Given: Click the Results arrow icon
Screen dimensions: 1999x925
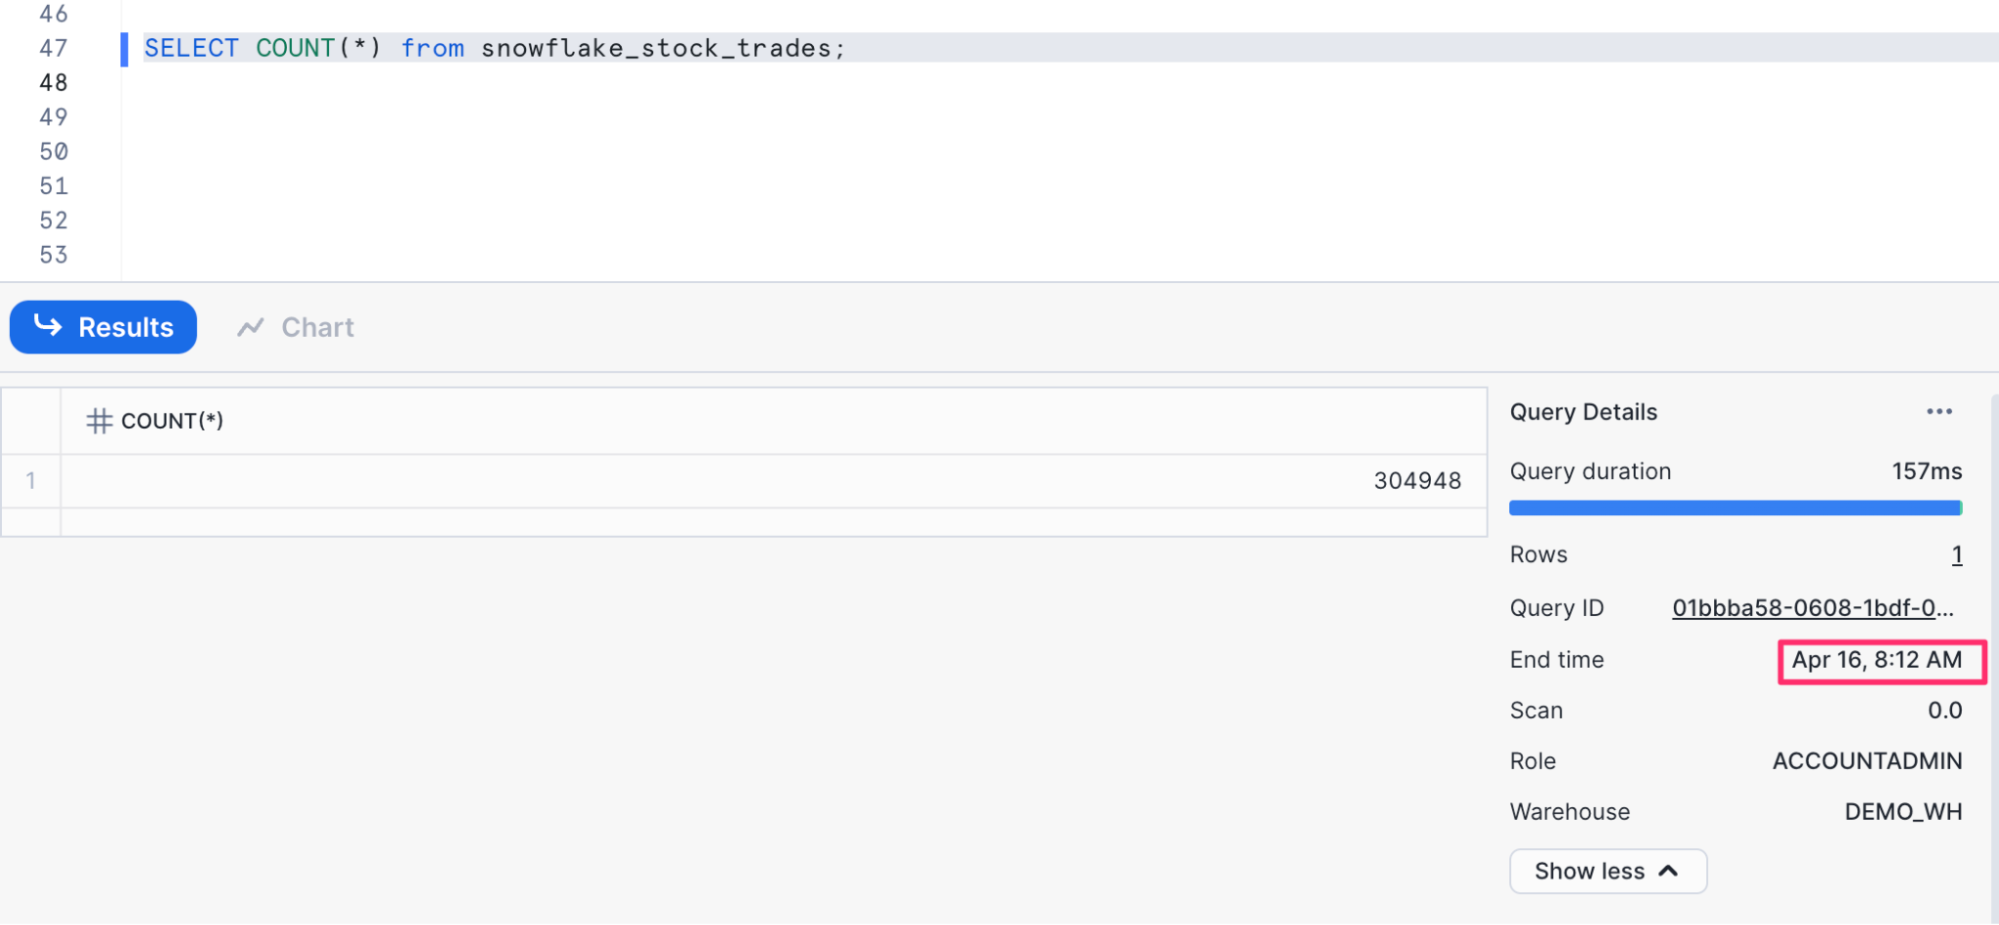Looking at the screenshot, I should [47, 325].
